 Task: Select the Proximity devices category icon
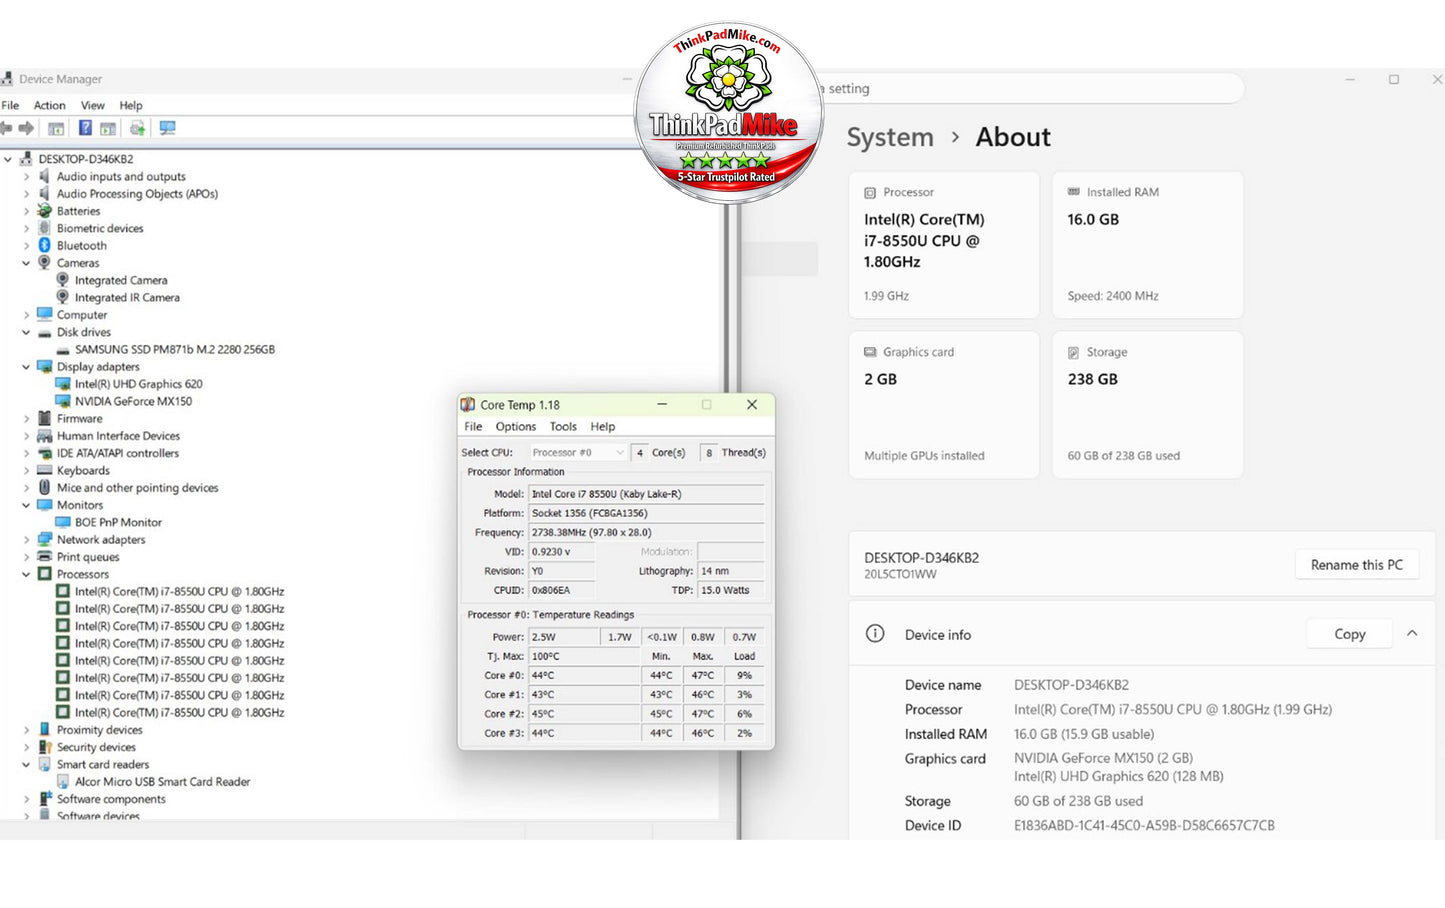[x=44, y=730]
